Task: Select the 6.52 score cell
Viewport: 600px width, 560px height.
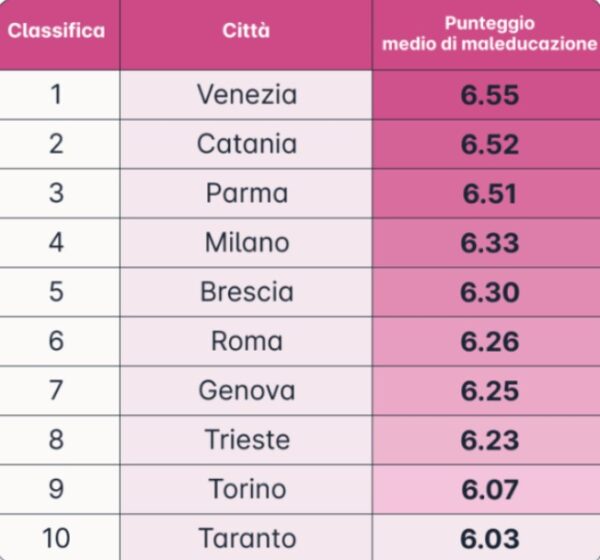Action: [x=489, y=144]
